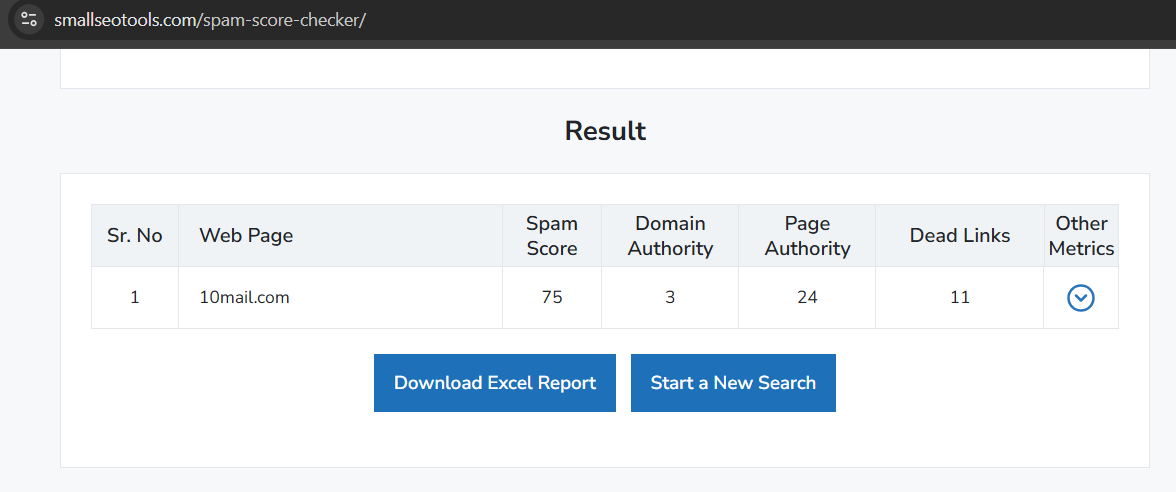Expand Other Metrics for 10mail.com
This screenshot has width=1176, height=492.
pyautogui.click(x=1081, y=298)
